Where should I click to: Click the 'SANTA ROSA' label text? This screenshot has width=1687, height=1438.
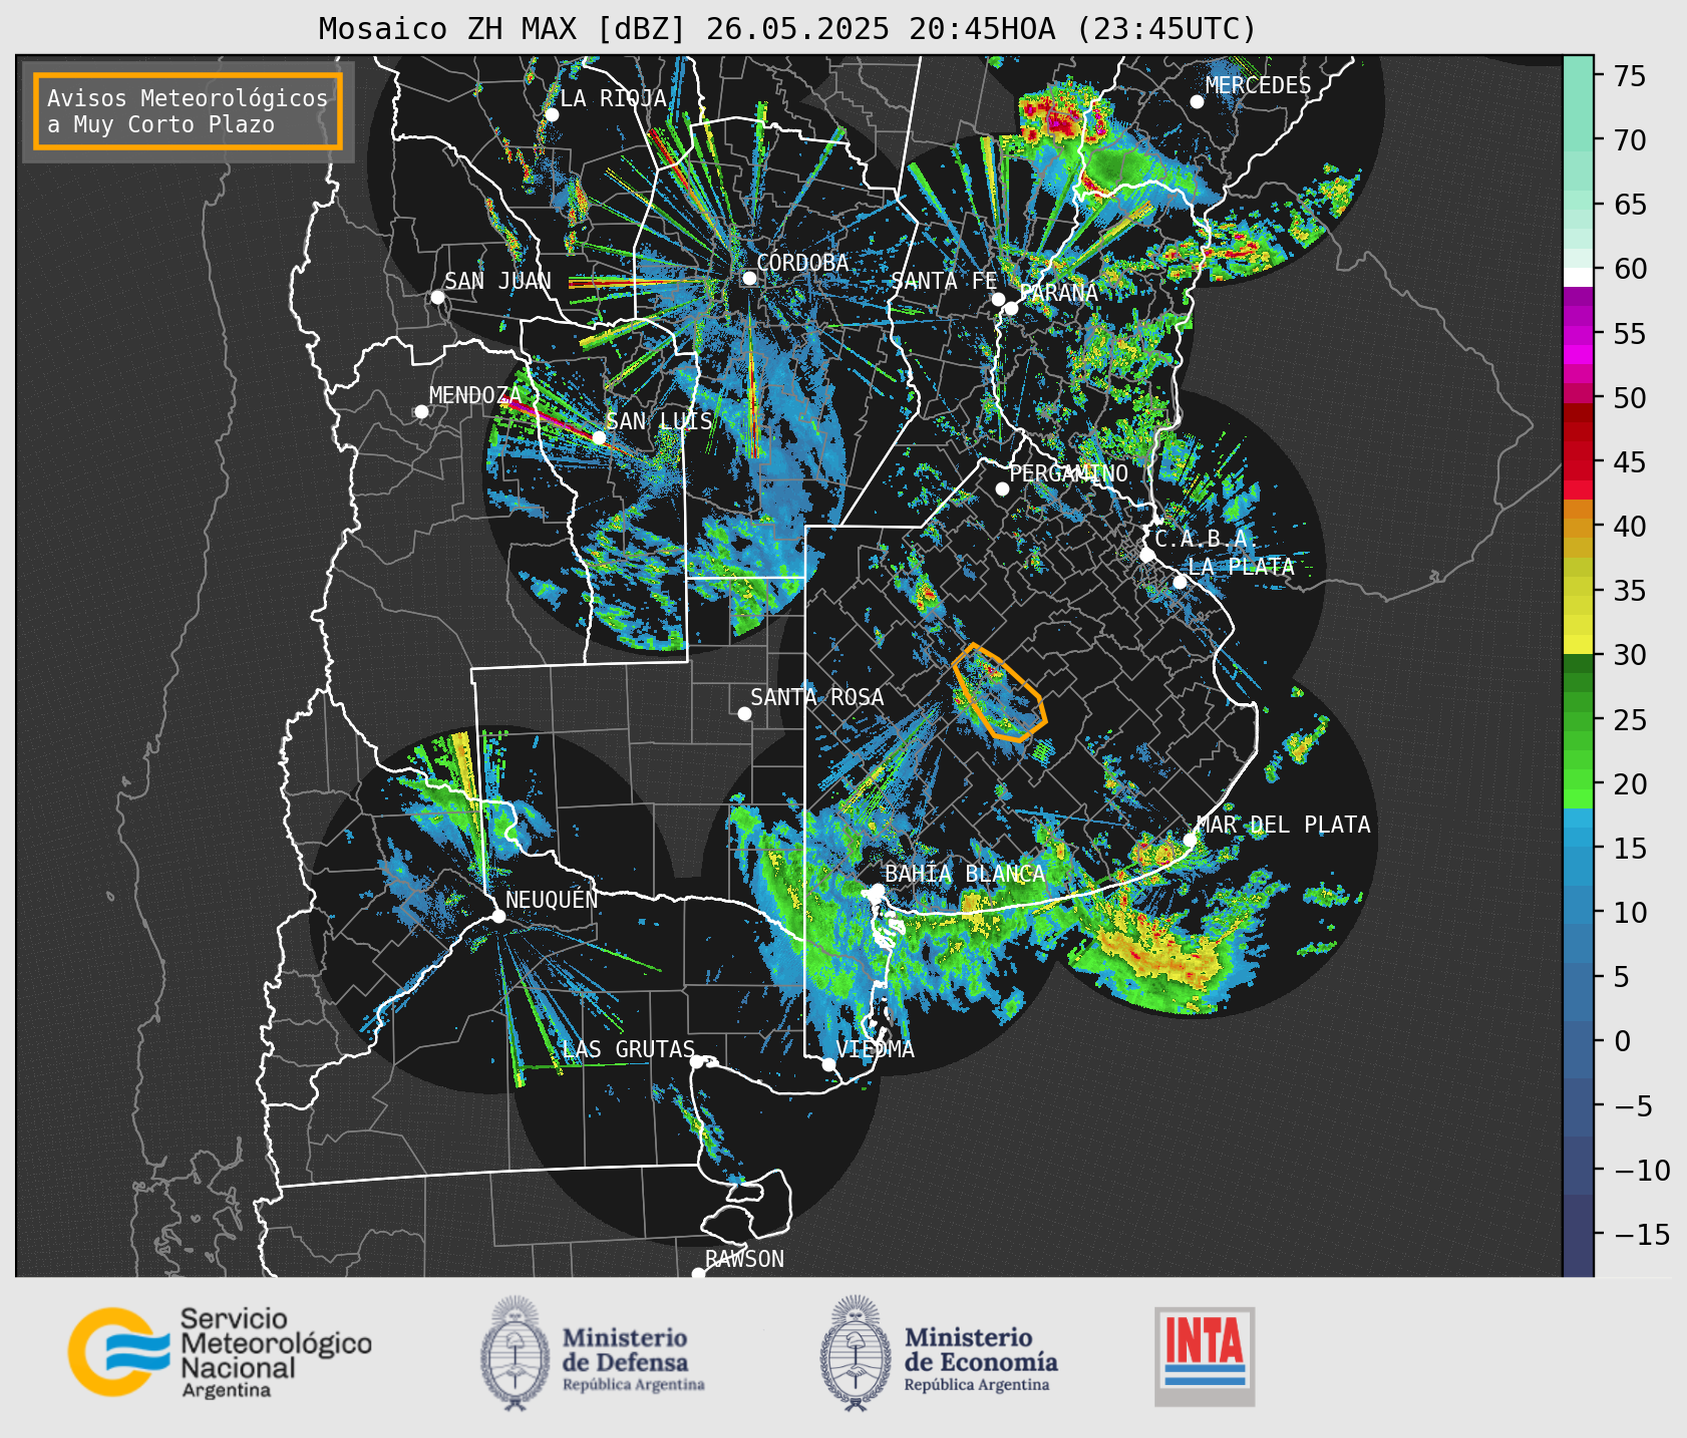tap(817, 697)
